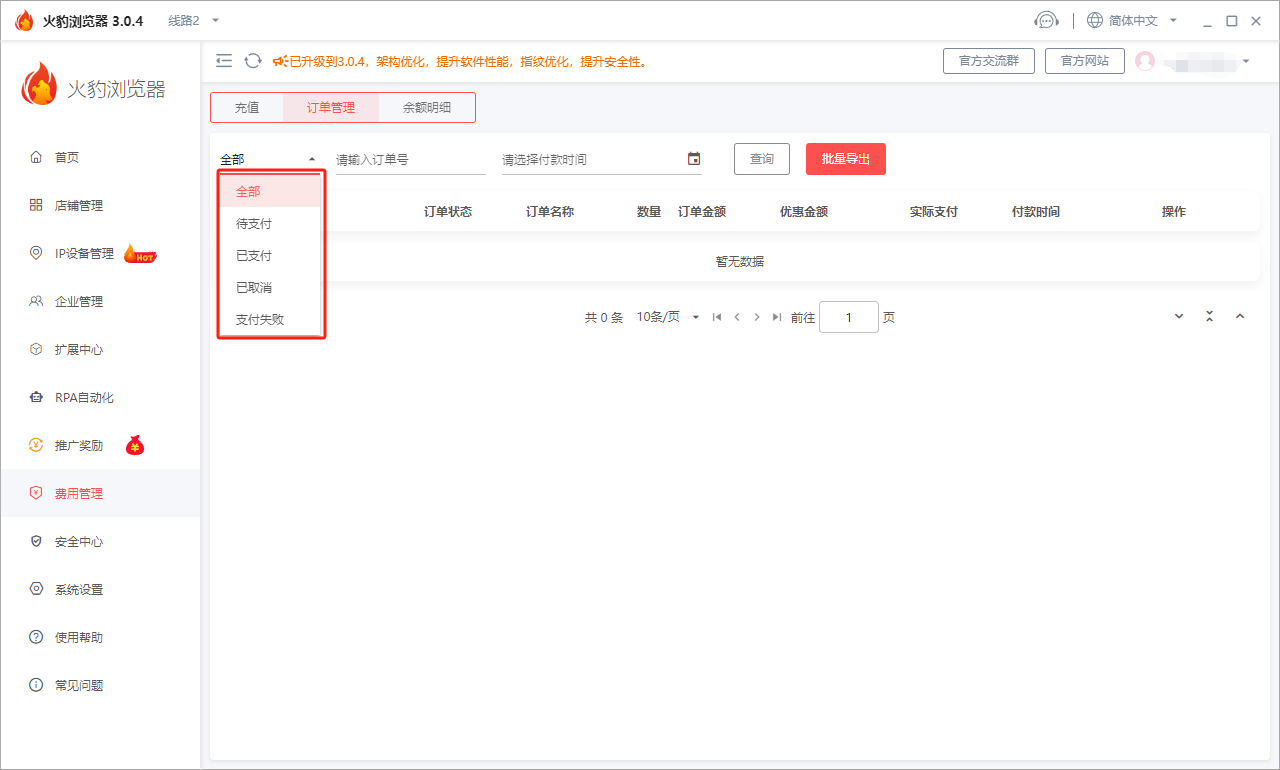Expand the 10条/页 page size dropdown

[668, 317]
